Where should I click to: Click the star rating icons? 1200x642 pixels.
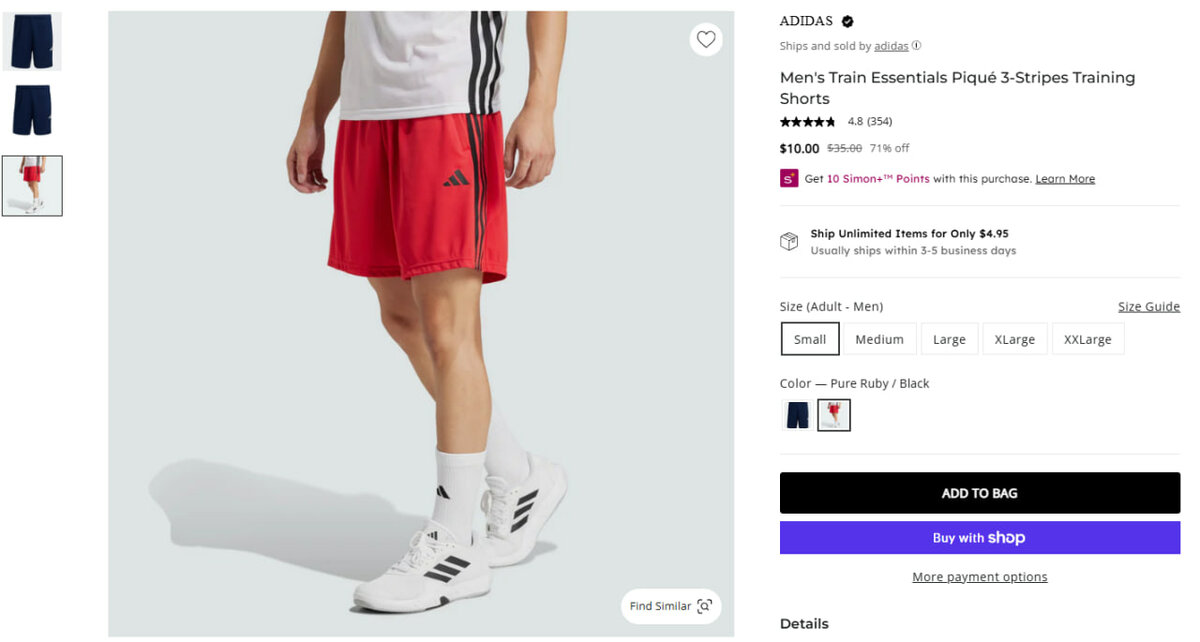808,122
